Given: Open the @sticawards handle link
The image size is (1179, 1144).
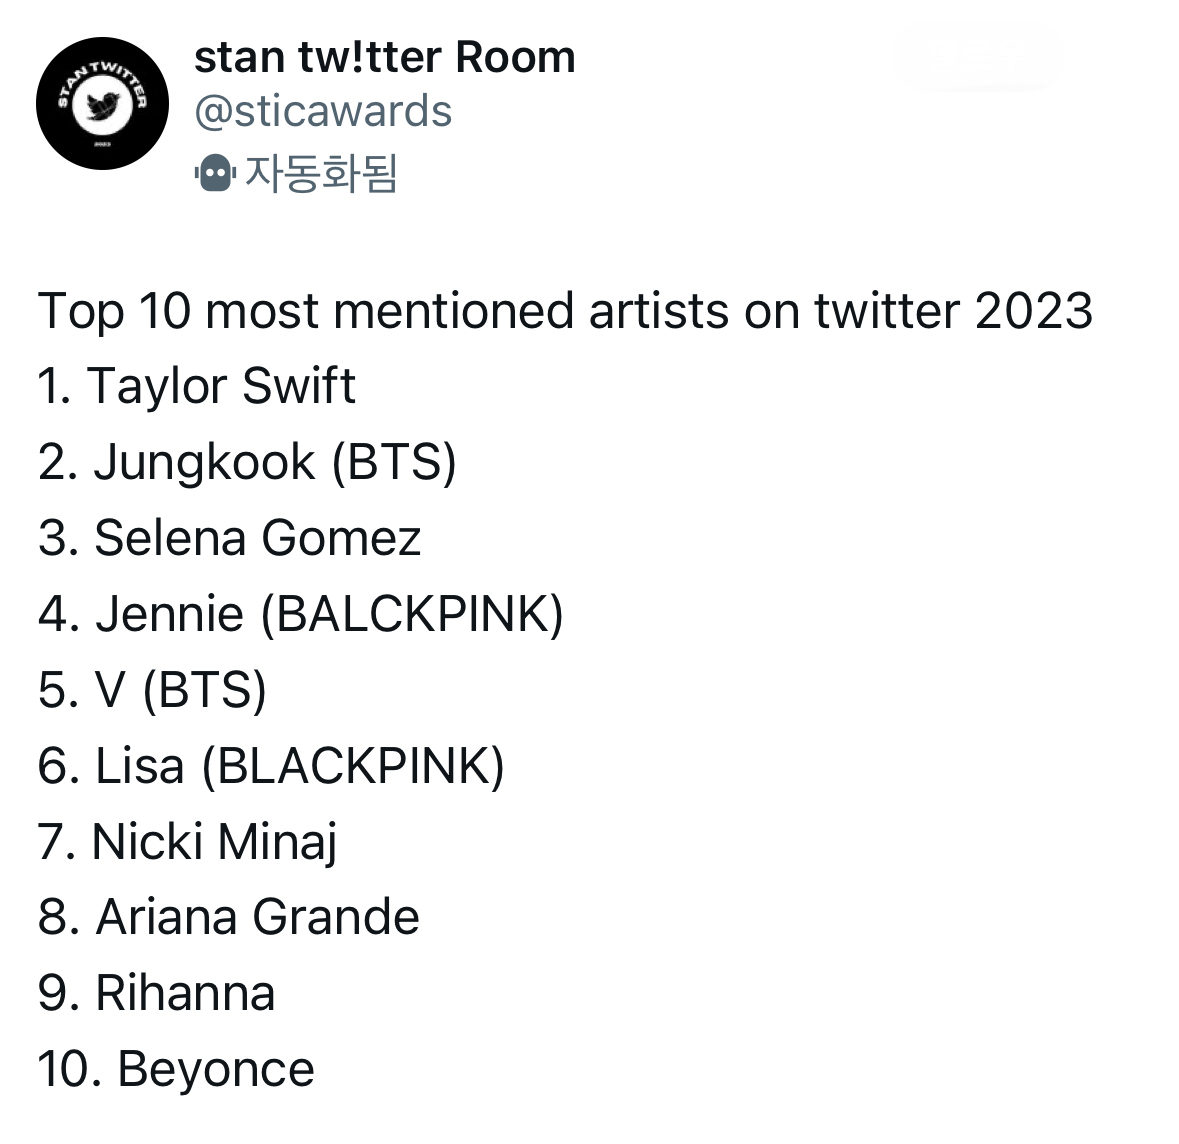Looking at the screenshot, I should 323,111.
